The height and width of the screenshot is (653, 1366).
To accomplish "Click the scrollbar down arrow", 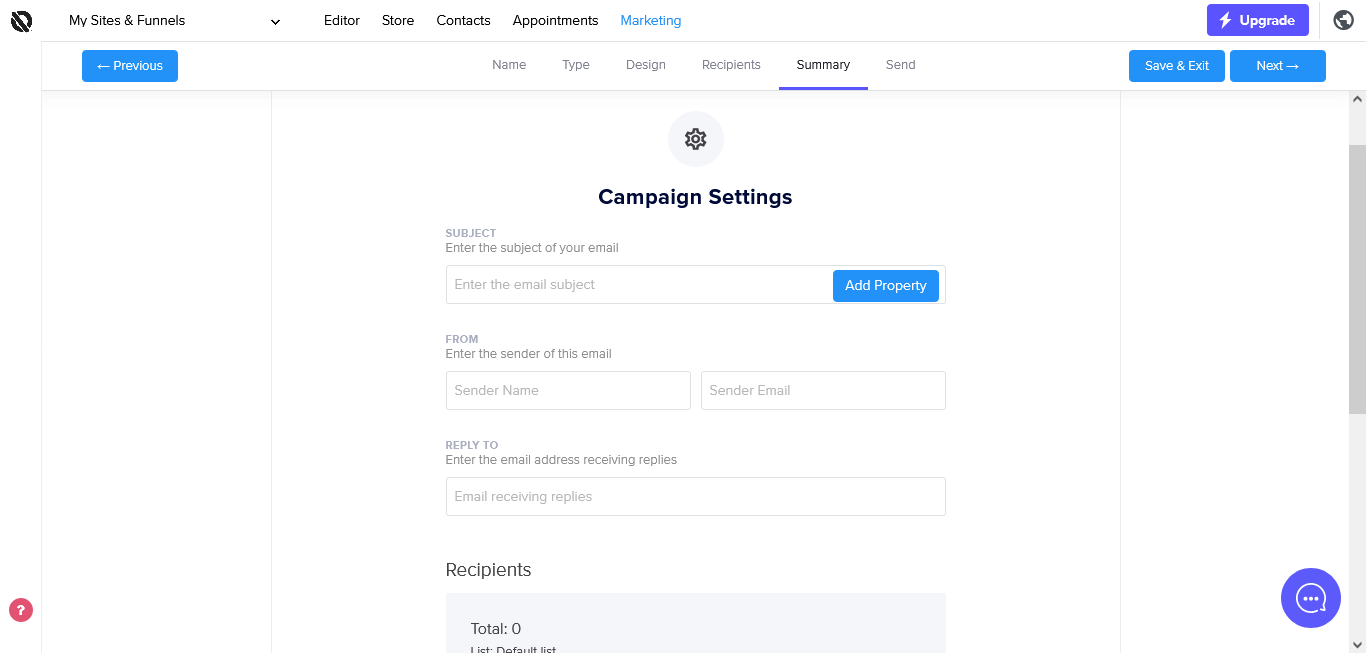I will pos(1357,645).
